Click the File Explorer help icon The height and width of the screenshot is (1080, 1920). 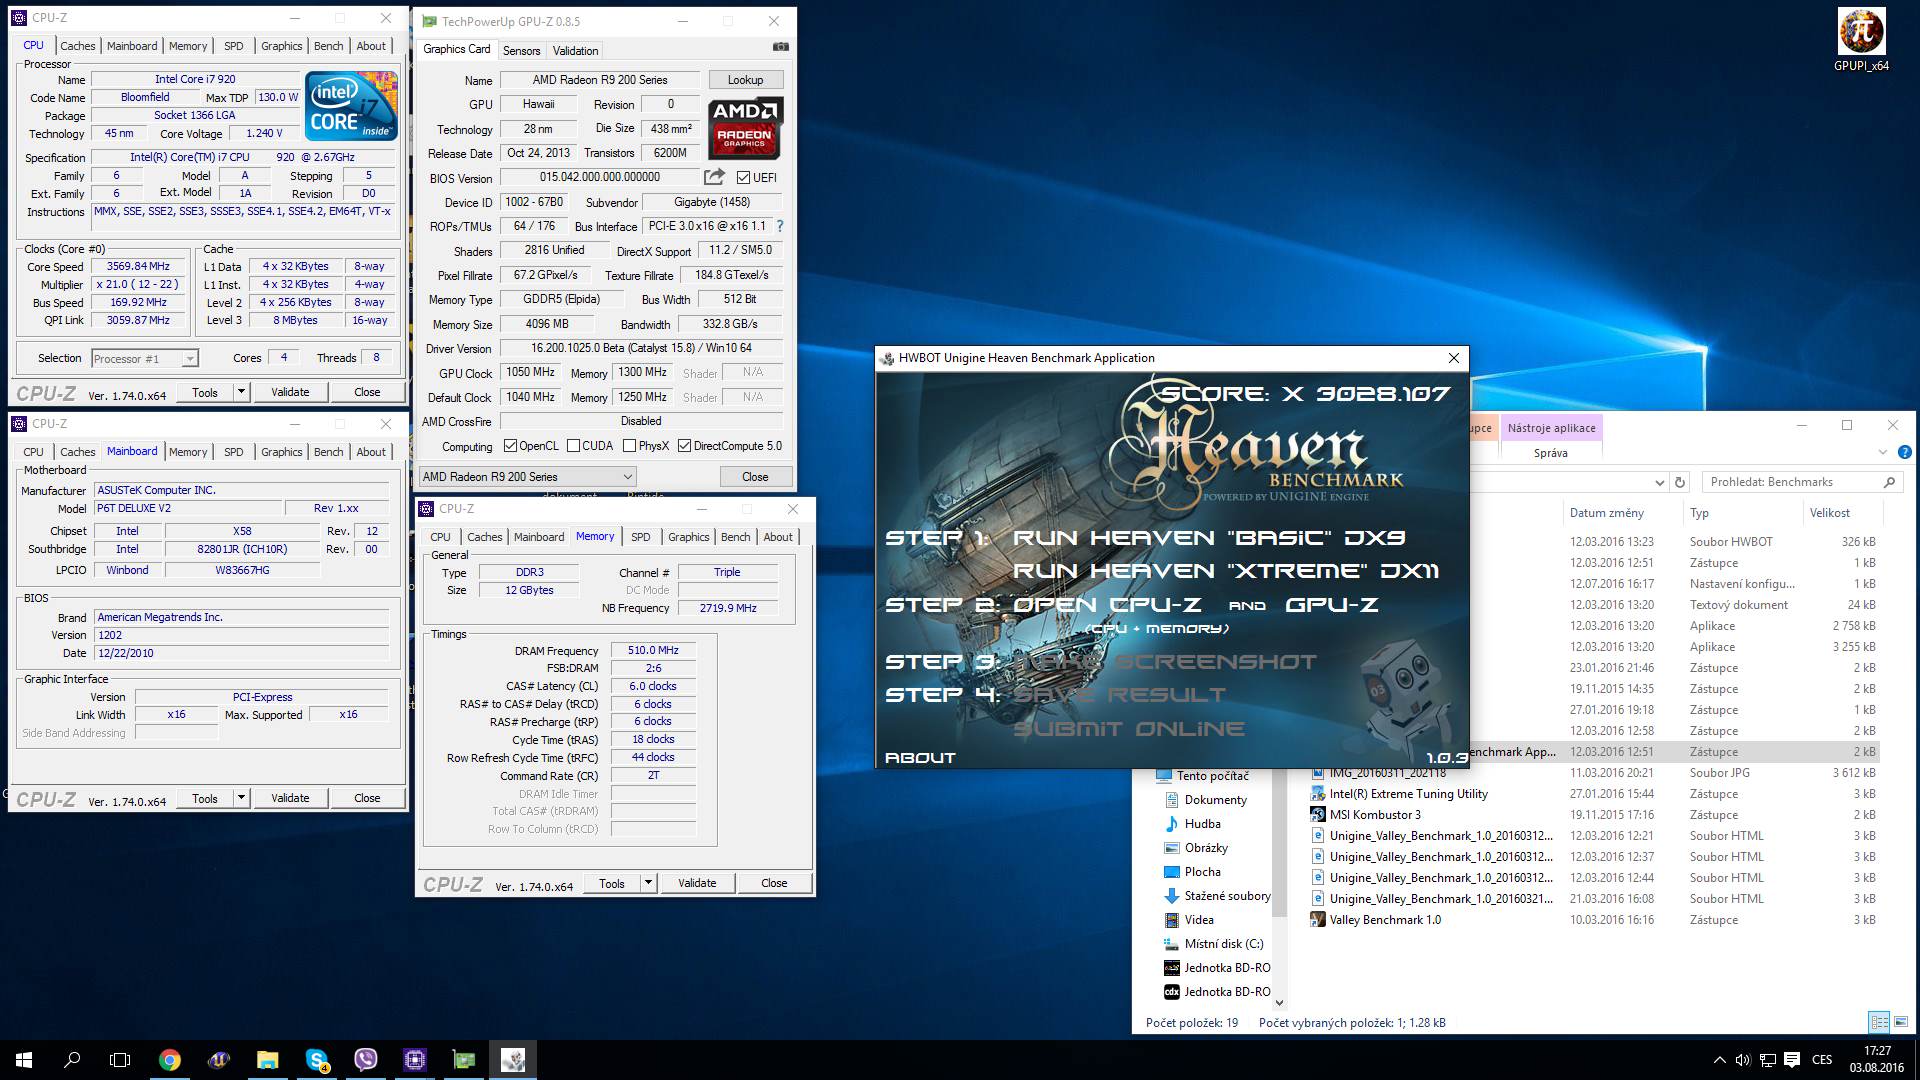tap(1904, 452)
